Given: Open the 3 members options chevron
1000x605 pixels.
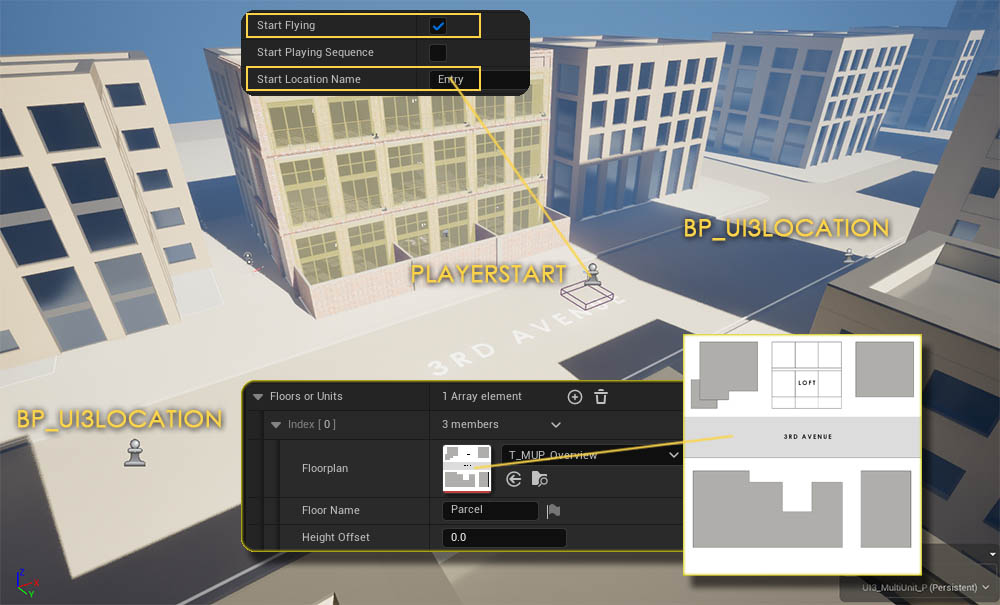Looking at the screenshot, I should point(556,425).
